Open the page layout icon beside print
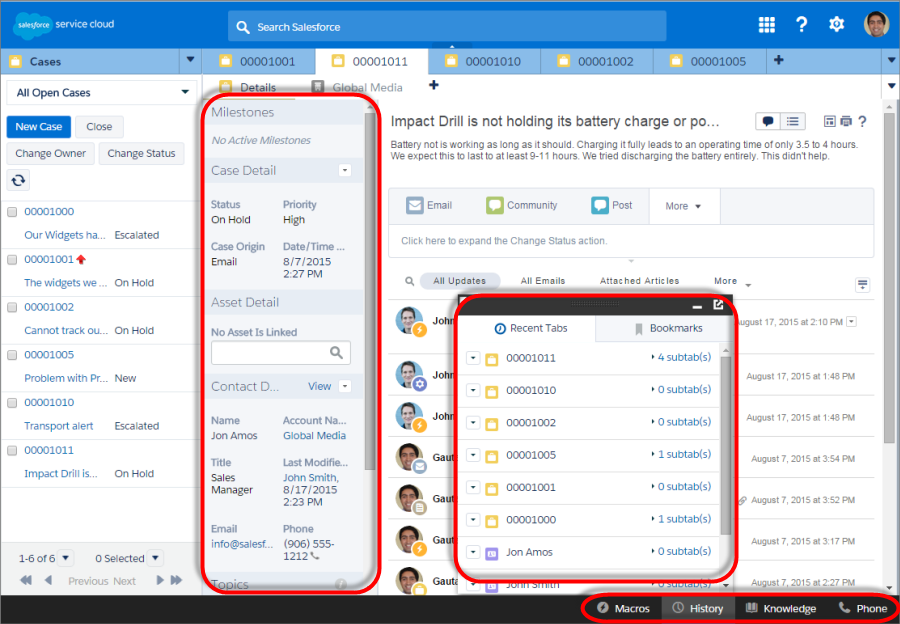900x624 pixels. click(x=829, y=121)
